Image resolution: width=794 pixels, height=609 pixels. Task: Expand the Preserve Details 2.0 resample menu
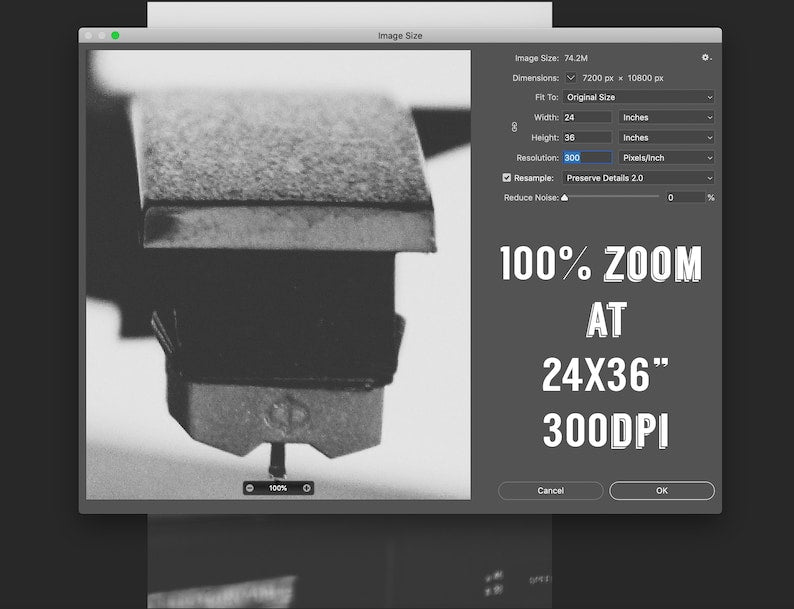click(x=638, y=178)
